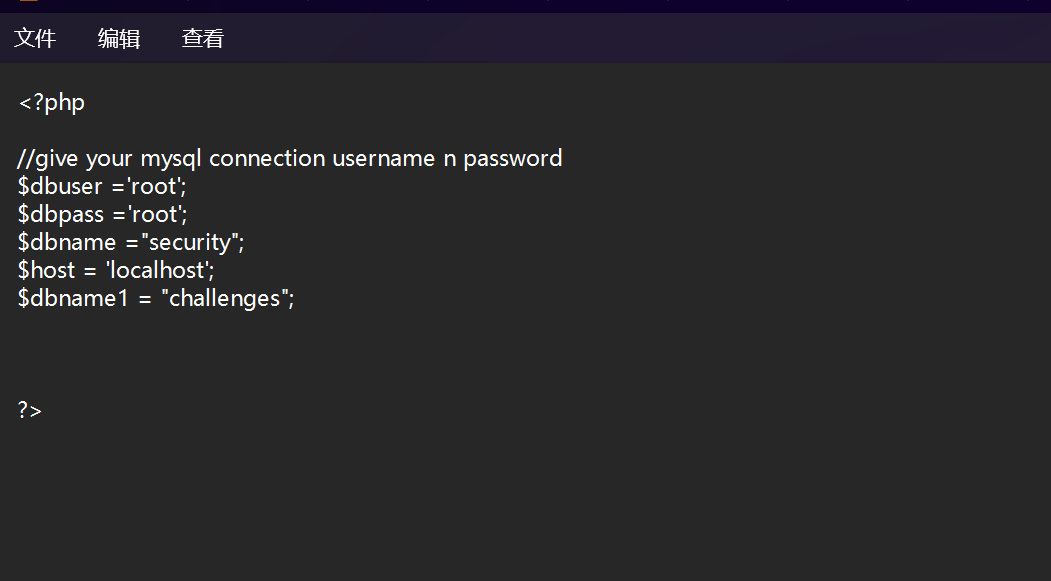Click the "security" string value
Screen dimensions: 1051x581
click(x=190, y=242)
